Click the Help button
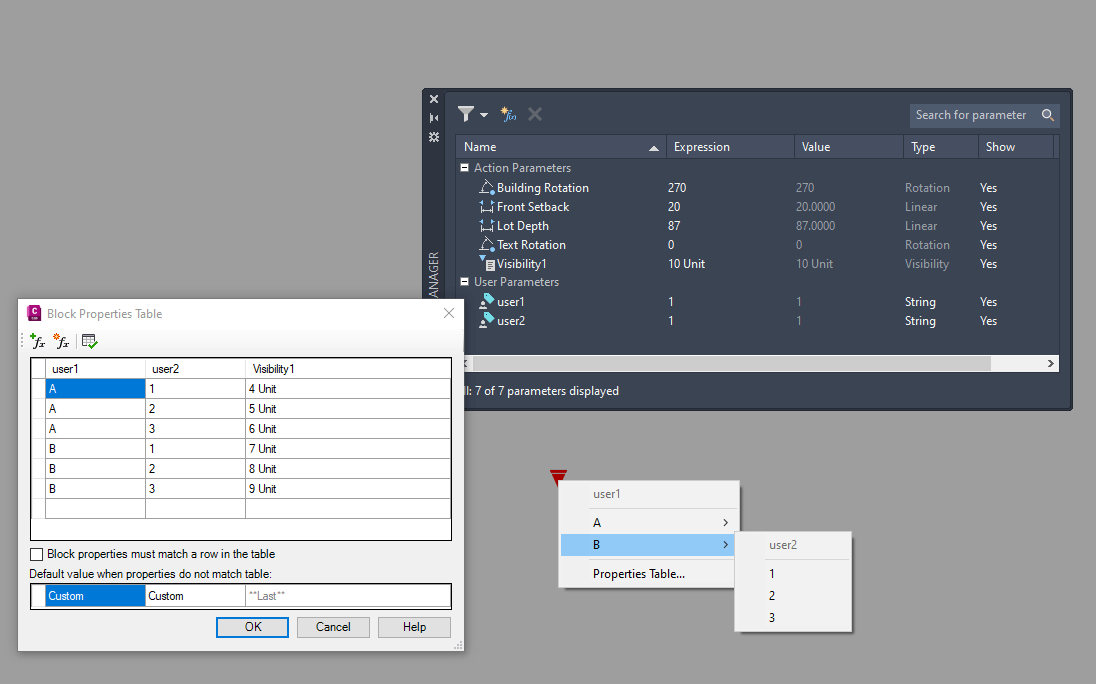This screenshot has height=684, width=1096. (x=413, y=627)
